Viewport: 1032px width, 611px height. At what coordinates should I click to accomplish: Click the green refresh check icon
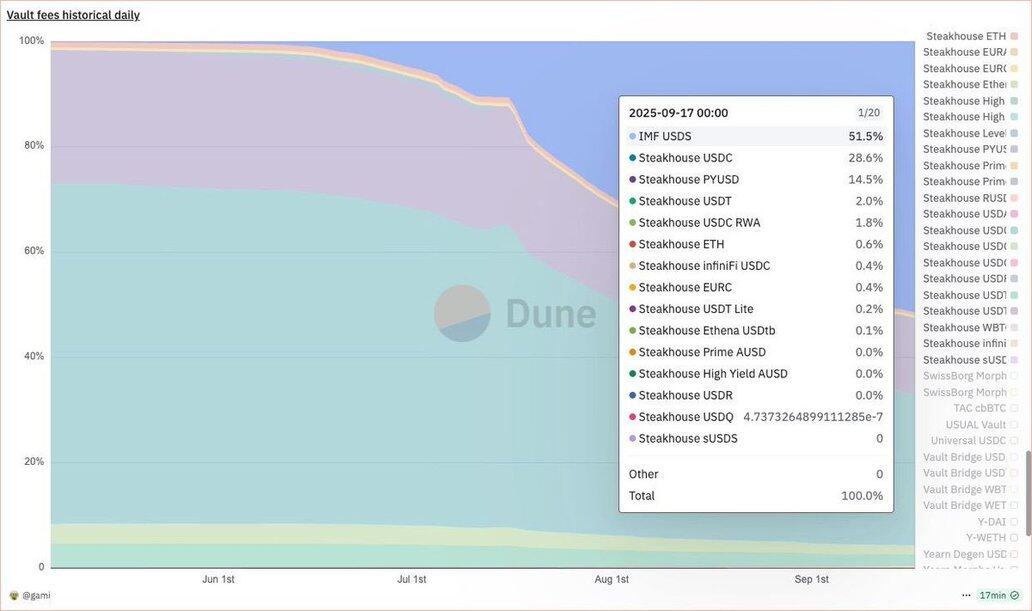1014,595
